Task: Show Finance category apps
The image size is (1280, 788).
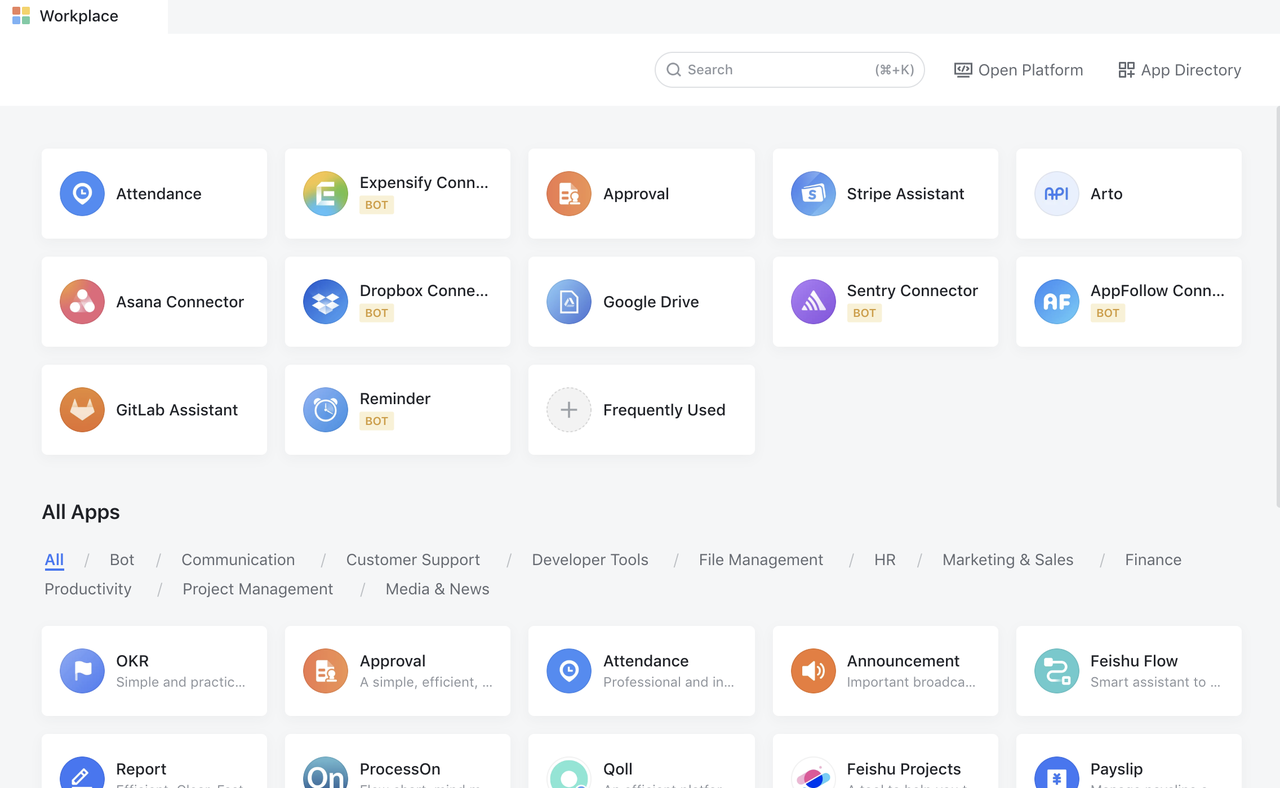Action: tap(1153, 560)
